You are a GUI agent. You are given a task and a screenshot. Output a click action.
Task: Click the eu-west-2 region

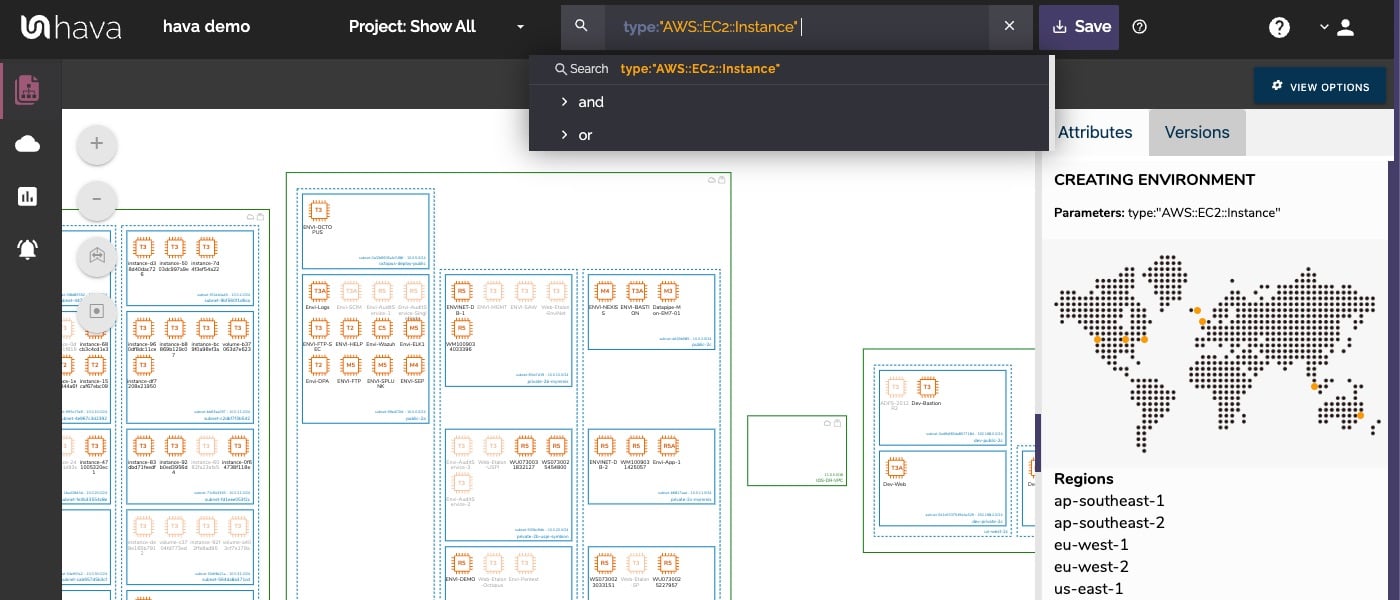(x=1091, y=567)
